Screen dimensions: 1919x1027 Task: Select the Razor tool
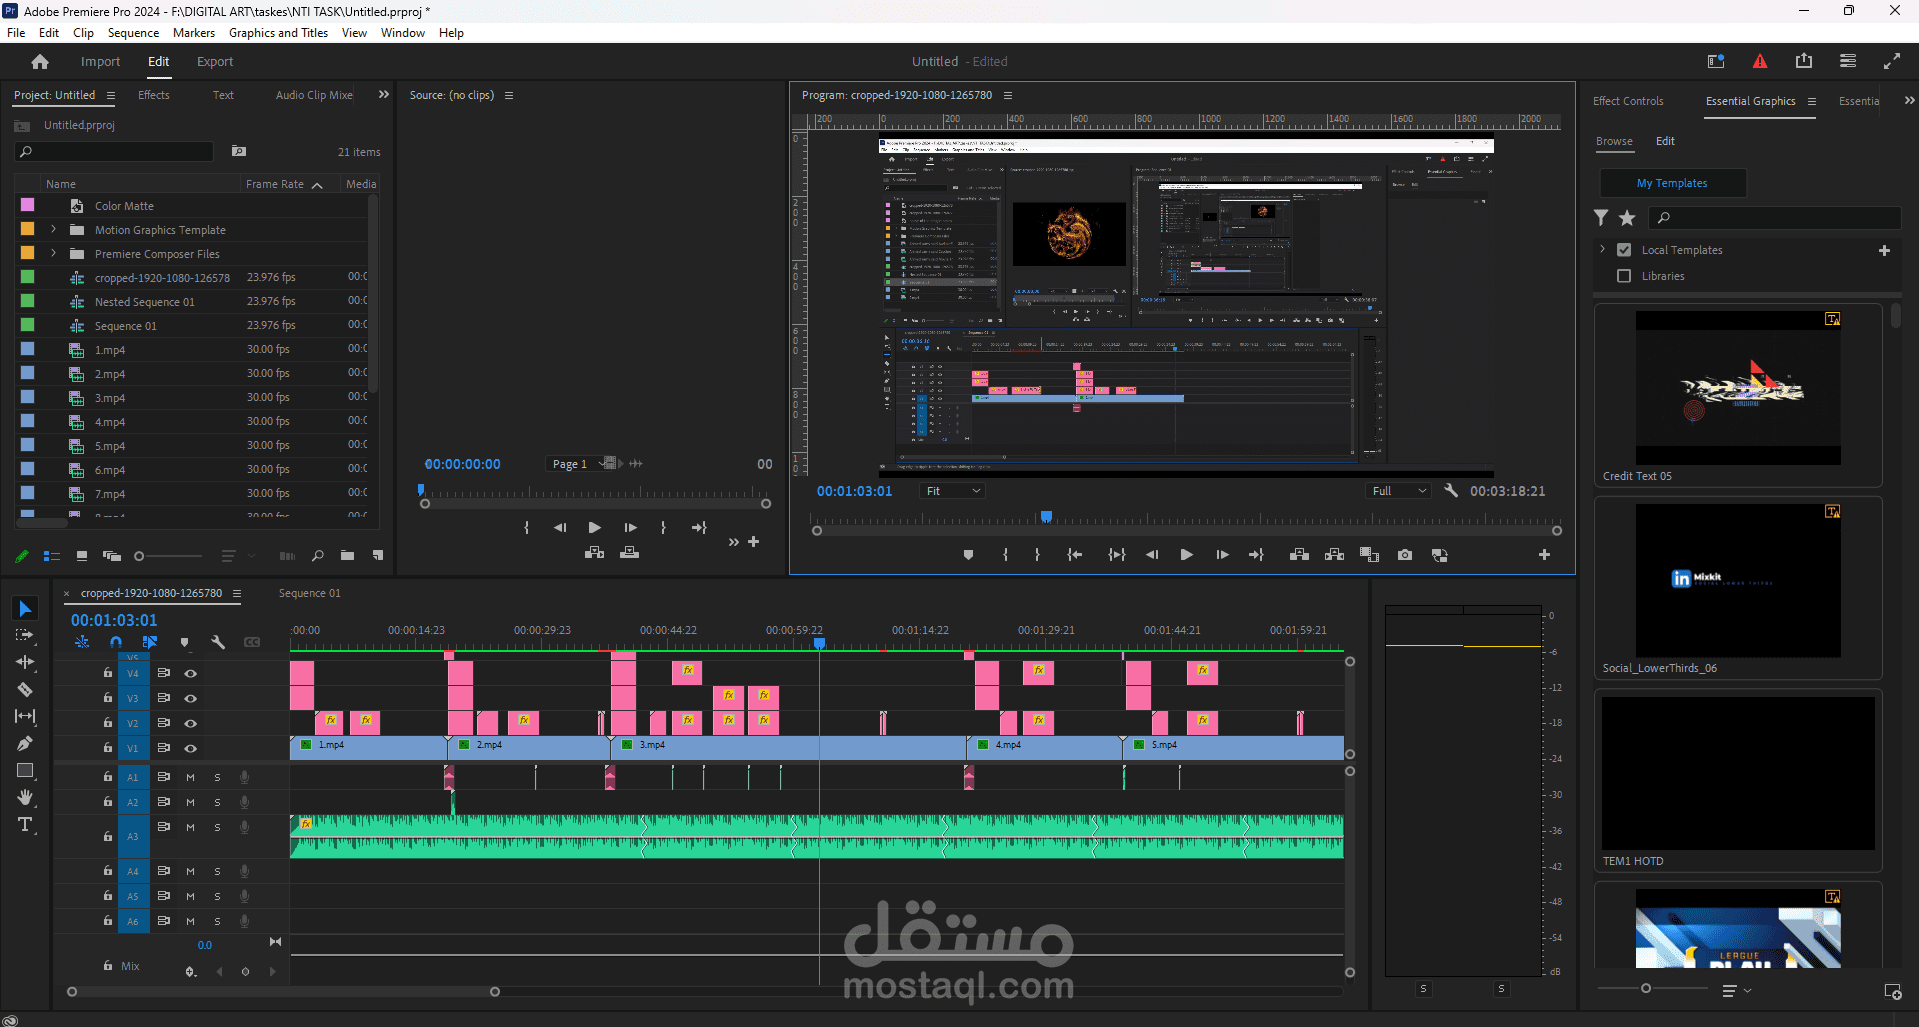coord(25,689)
